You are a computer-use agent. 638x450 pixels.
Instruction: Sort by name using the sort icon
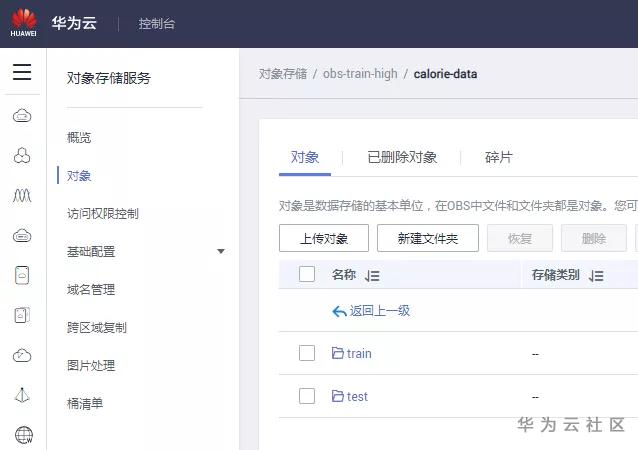[372, 276]
